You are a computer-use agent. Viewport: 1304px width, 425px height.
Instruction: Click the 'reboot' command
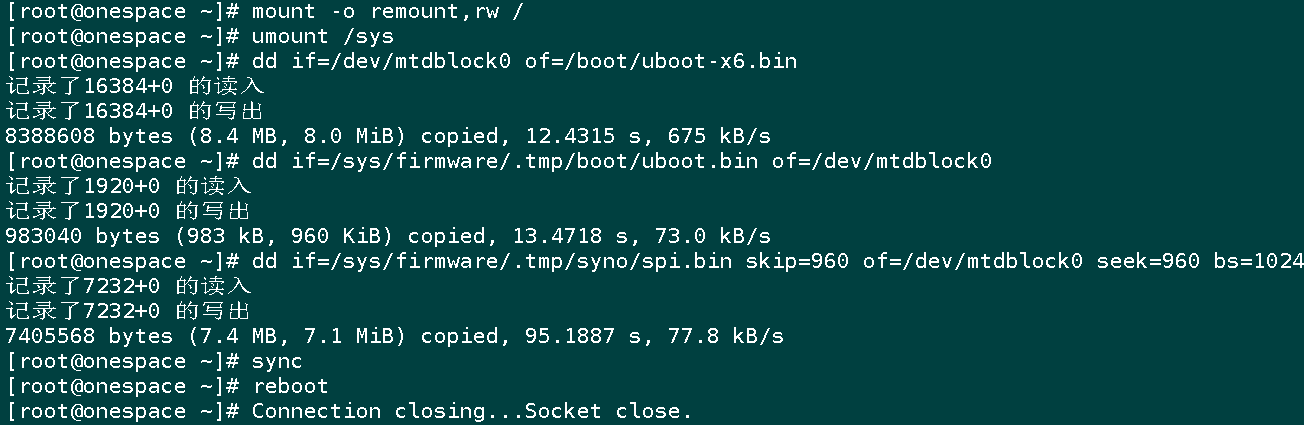point(291,386)
